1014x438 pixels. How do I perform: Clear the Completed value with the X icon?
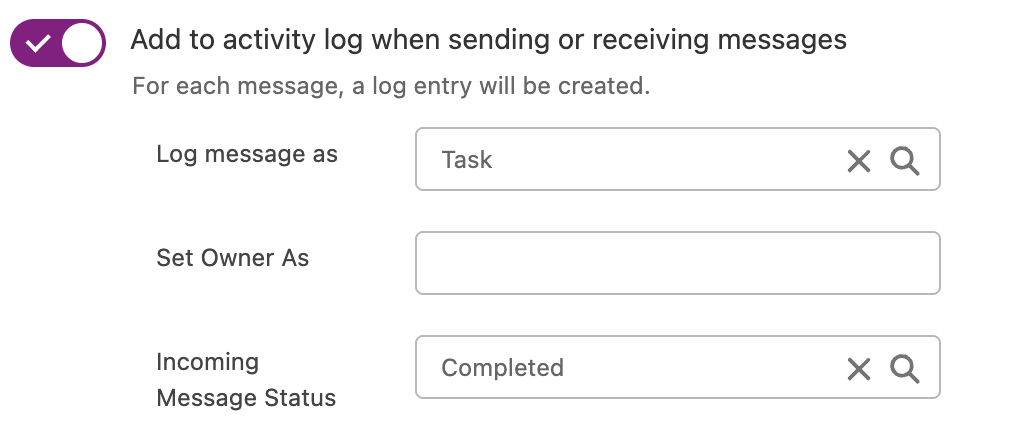(859, 369)
